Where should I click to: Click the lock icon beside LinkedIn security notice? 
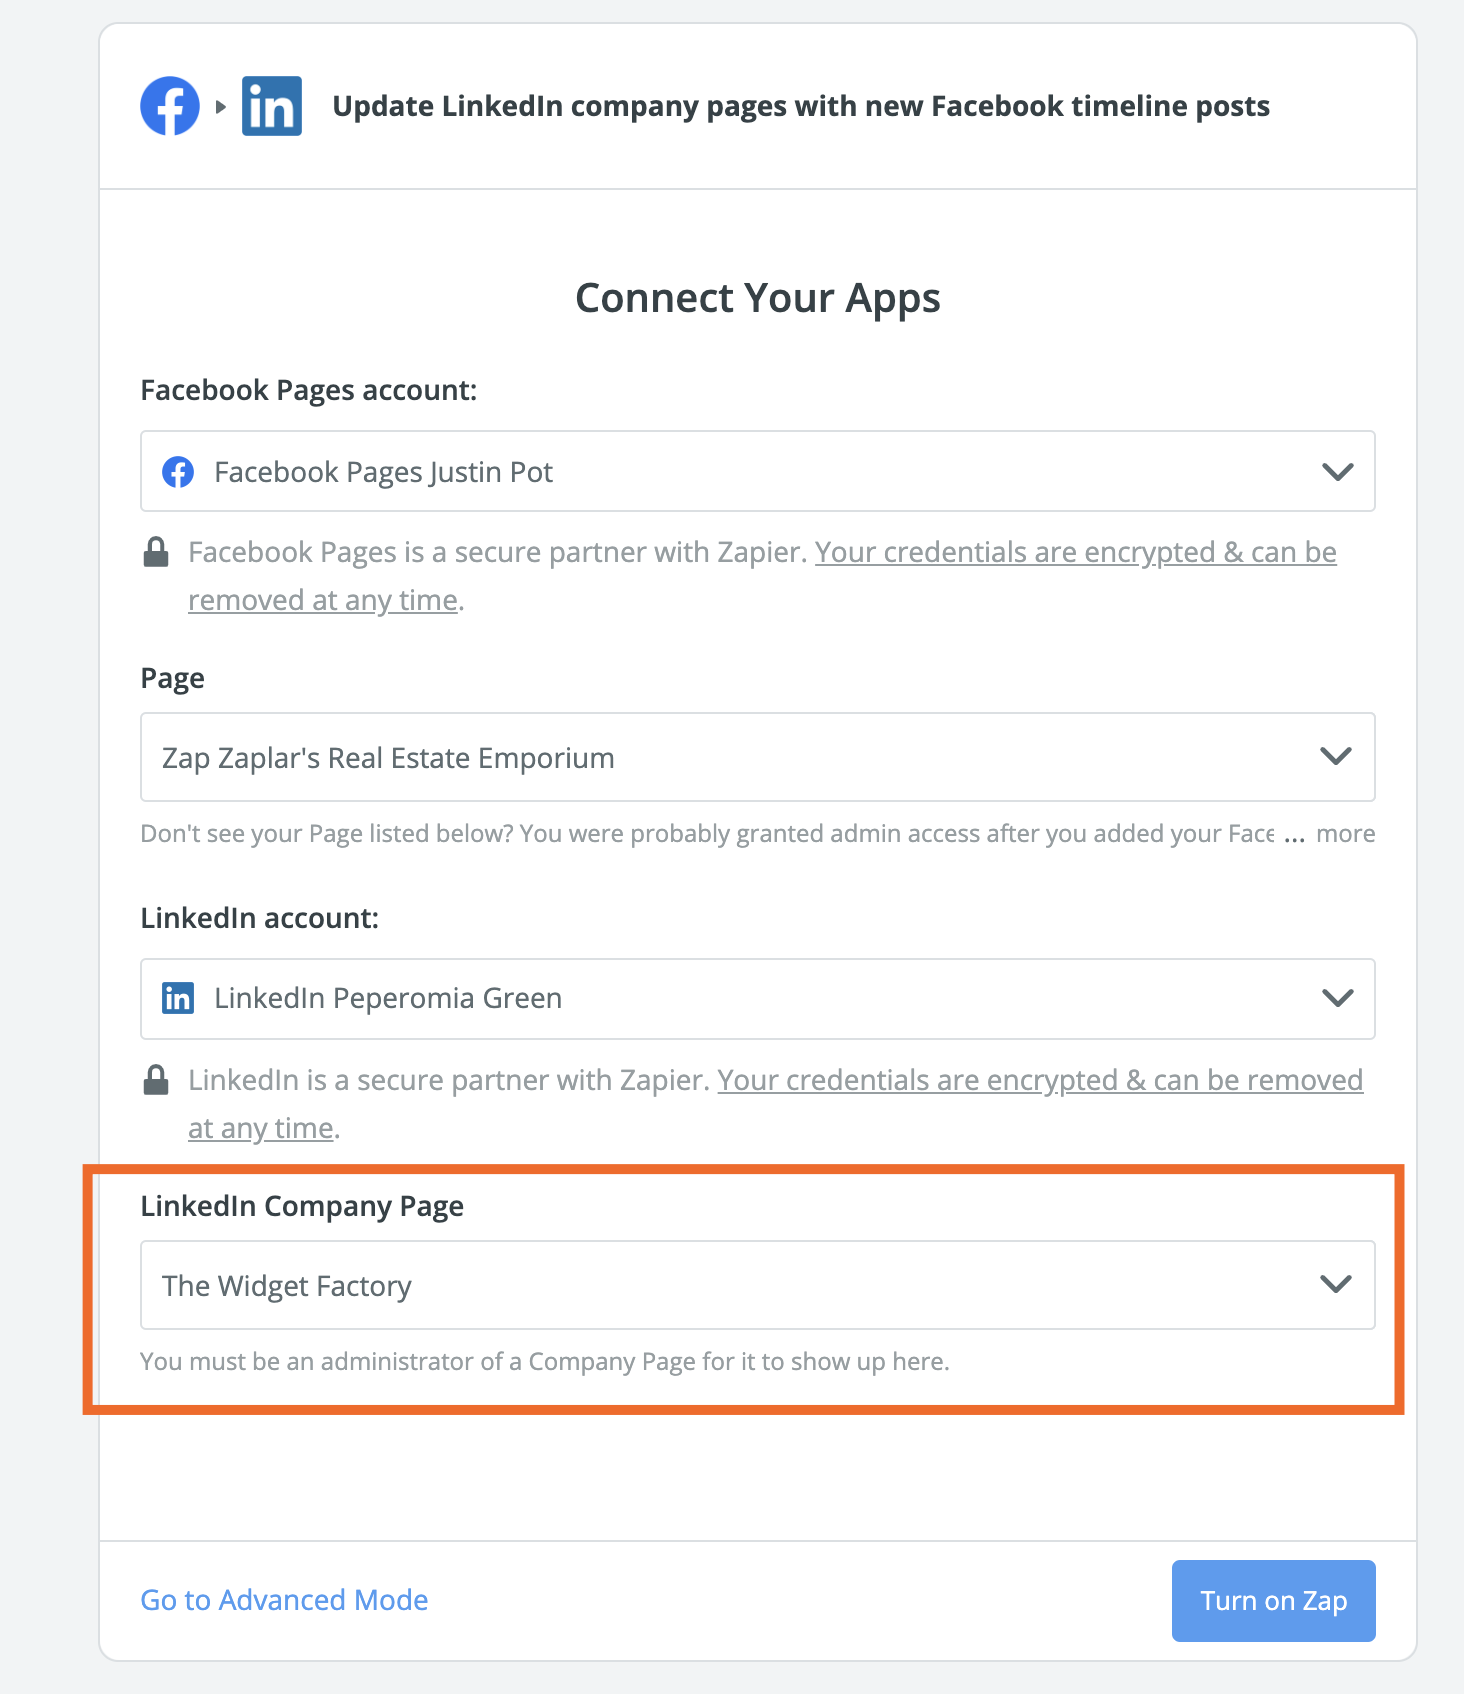[156, 1080]
